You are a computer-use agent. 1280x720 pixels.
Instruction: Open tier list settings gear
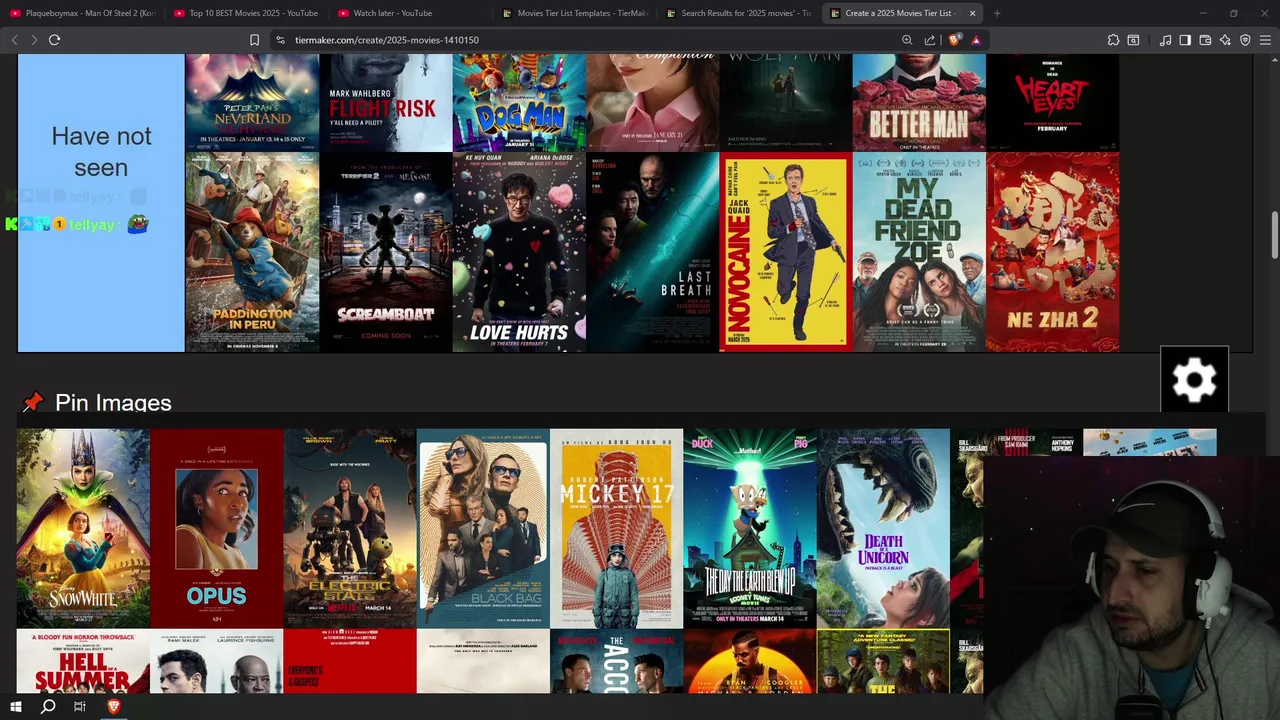coord(1194,380)
